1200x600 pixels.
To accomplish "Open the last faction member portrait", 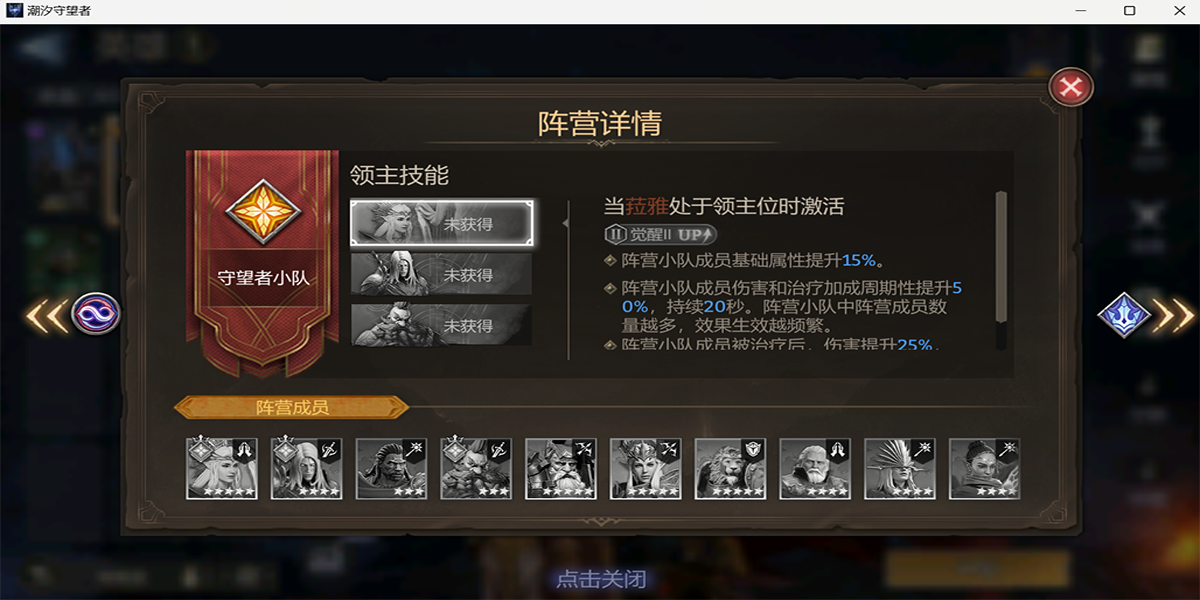I will [985, 468].
